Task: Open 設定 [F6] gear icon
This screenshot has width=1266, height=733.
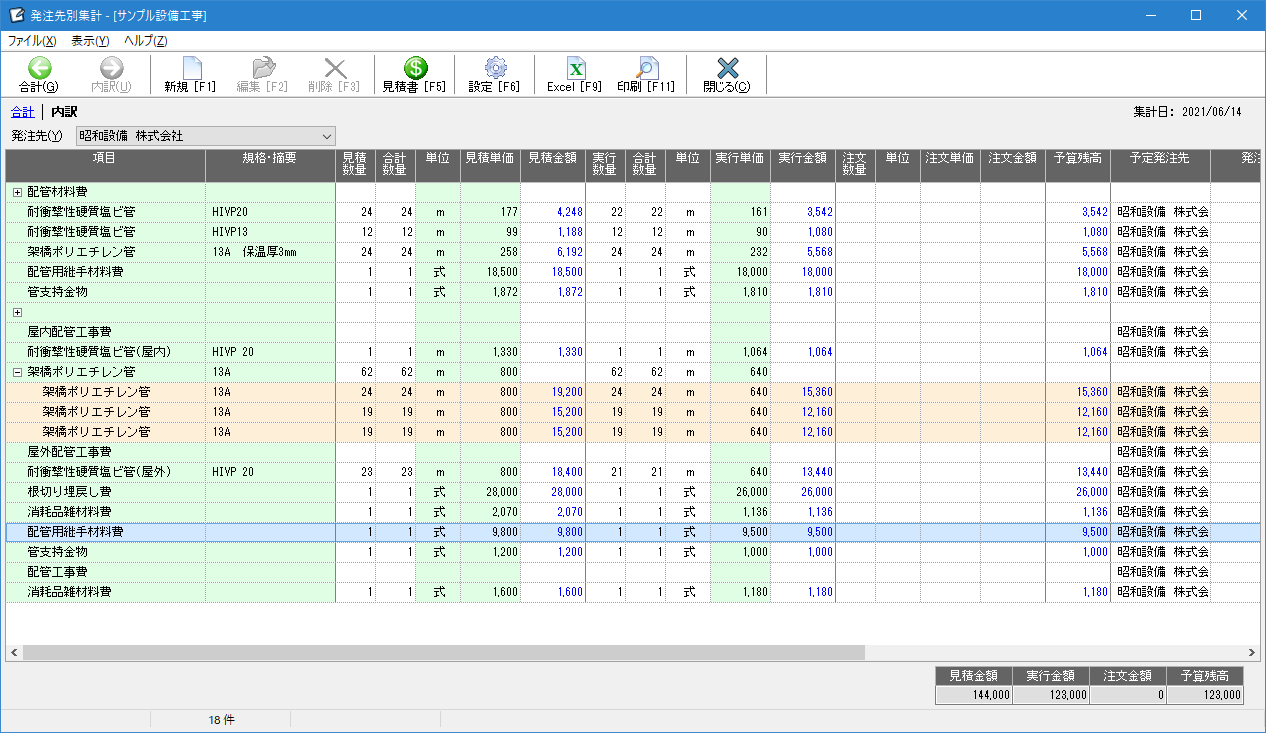Action: [495, 67]
